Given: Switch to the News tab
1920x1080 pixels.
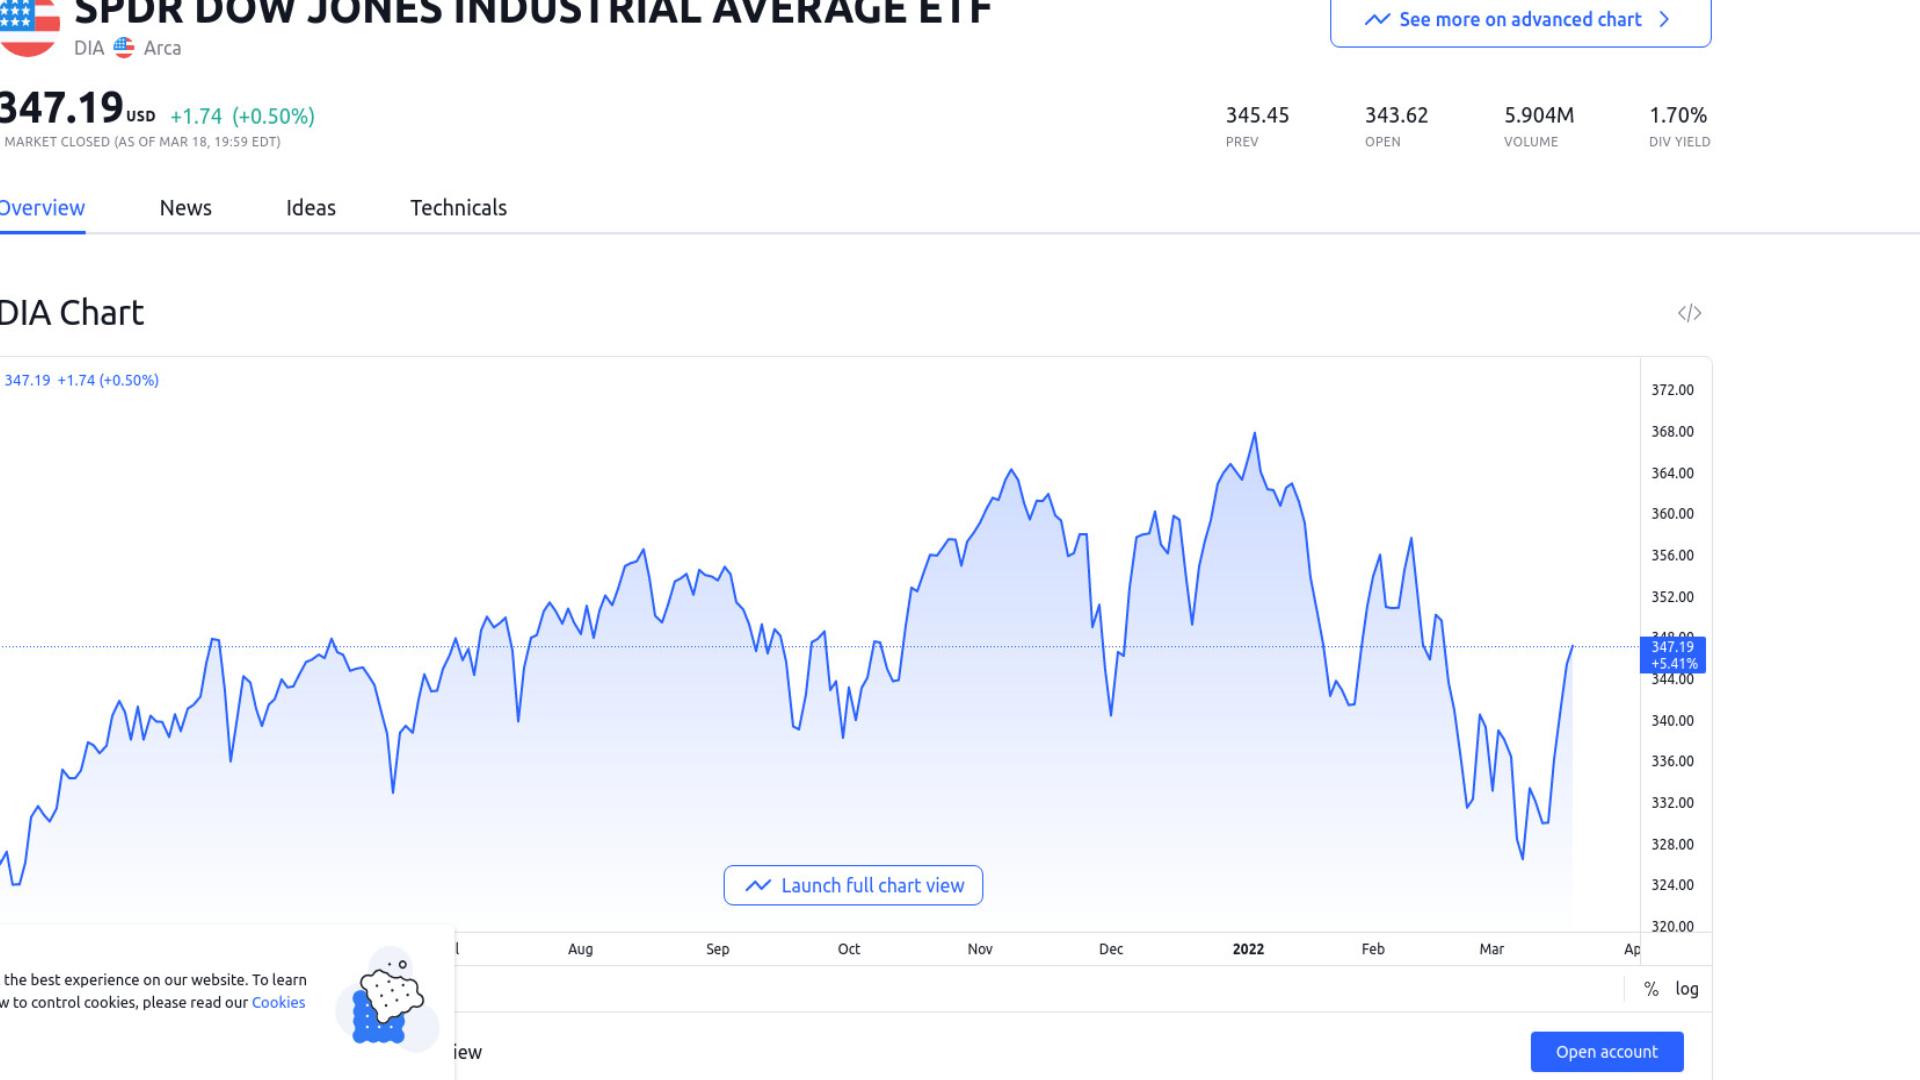Looking at the screenshot, I should pos(186,208).
